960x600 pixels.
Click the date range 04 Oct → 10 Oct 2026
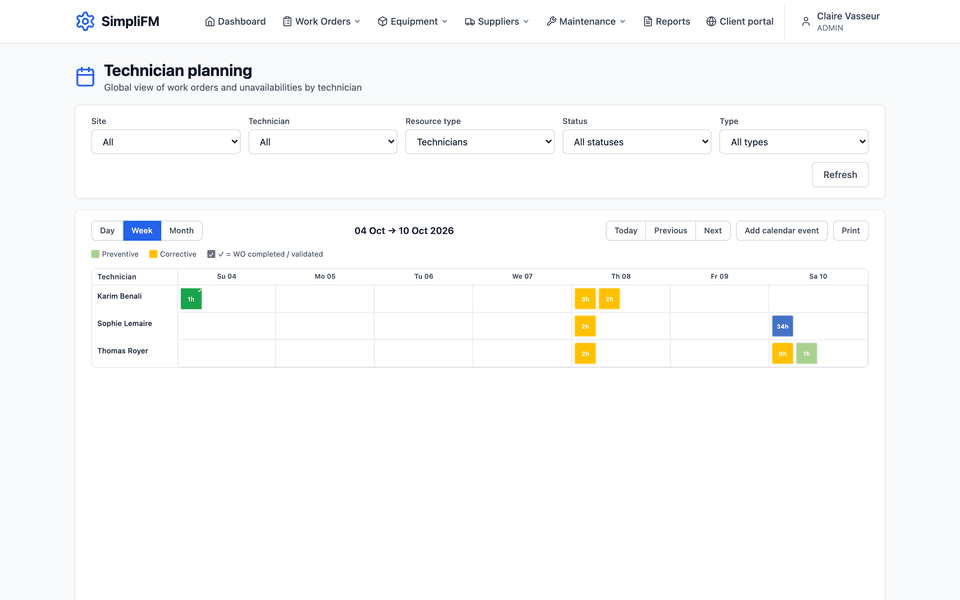point(404,231)
